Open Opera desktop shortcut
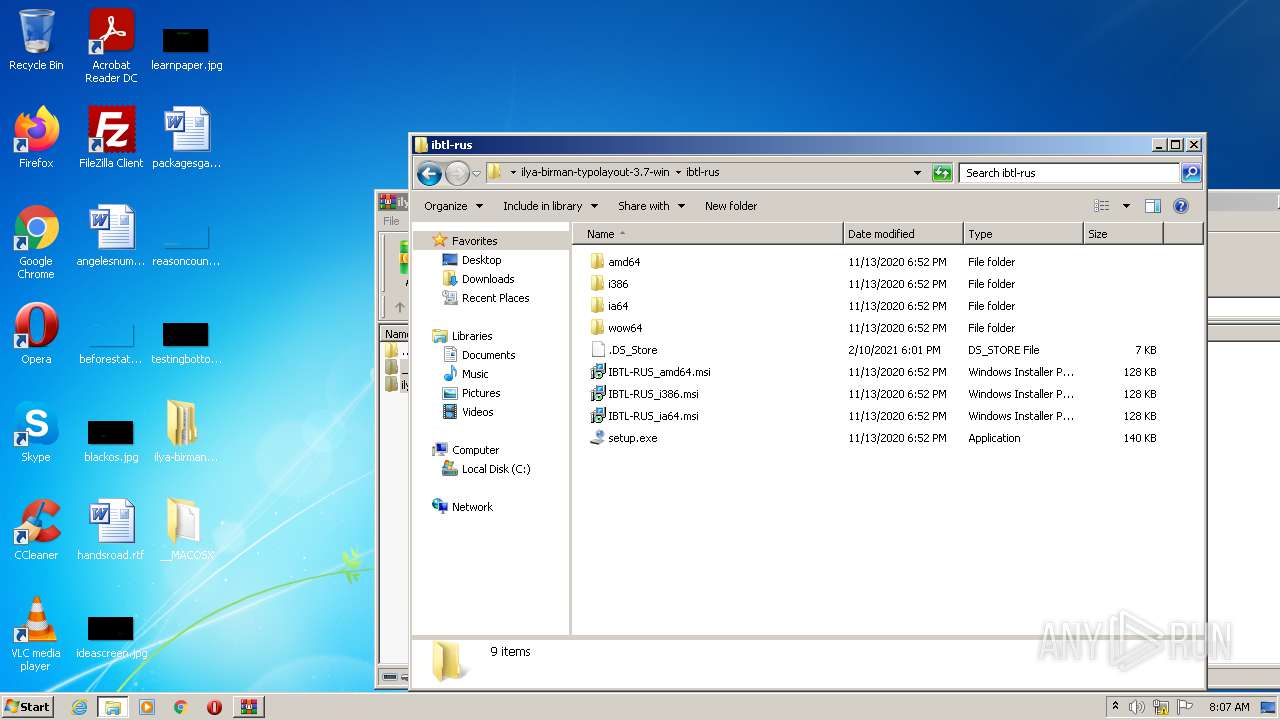 click(36, 334)
